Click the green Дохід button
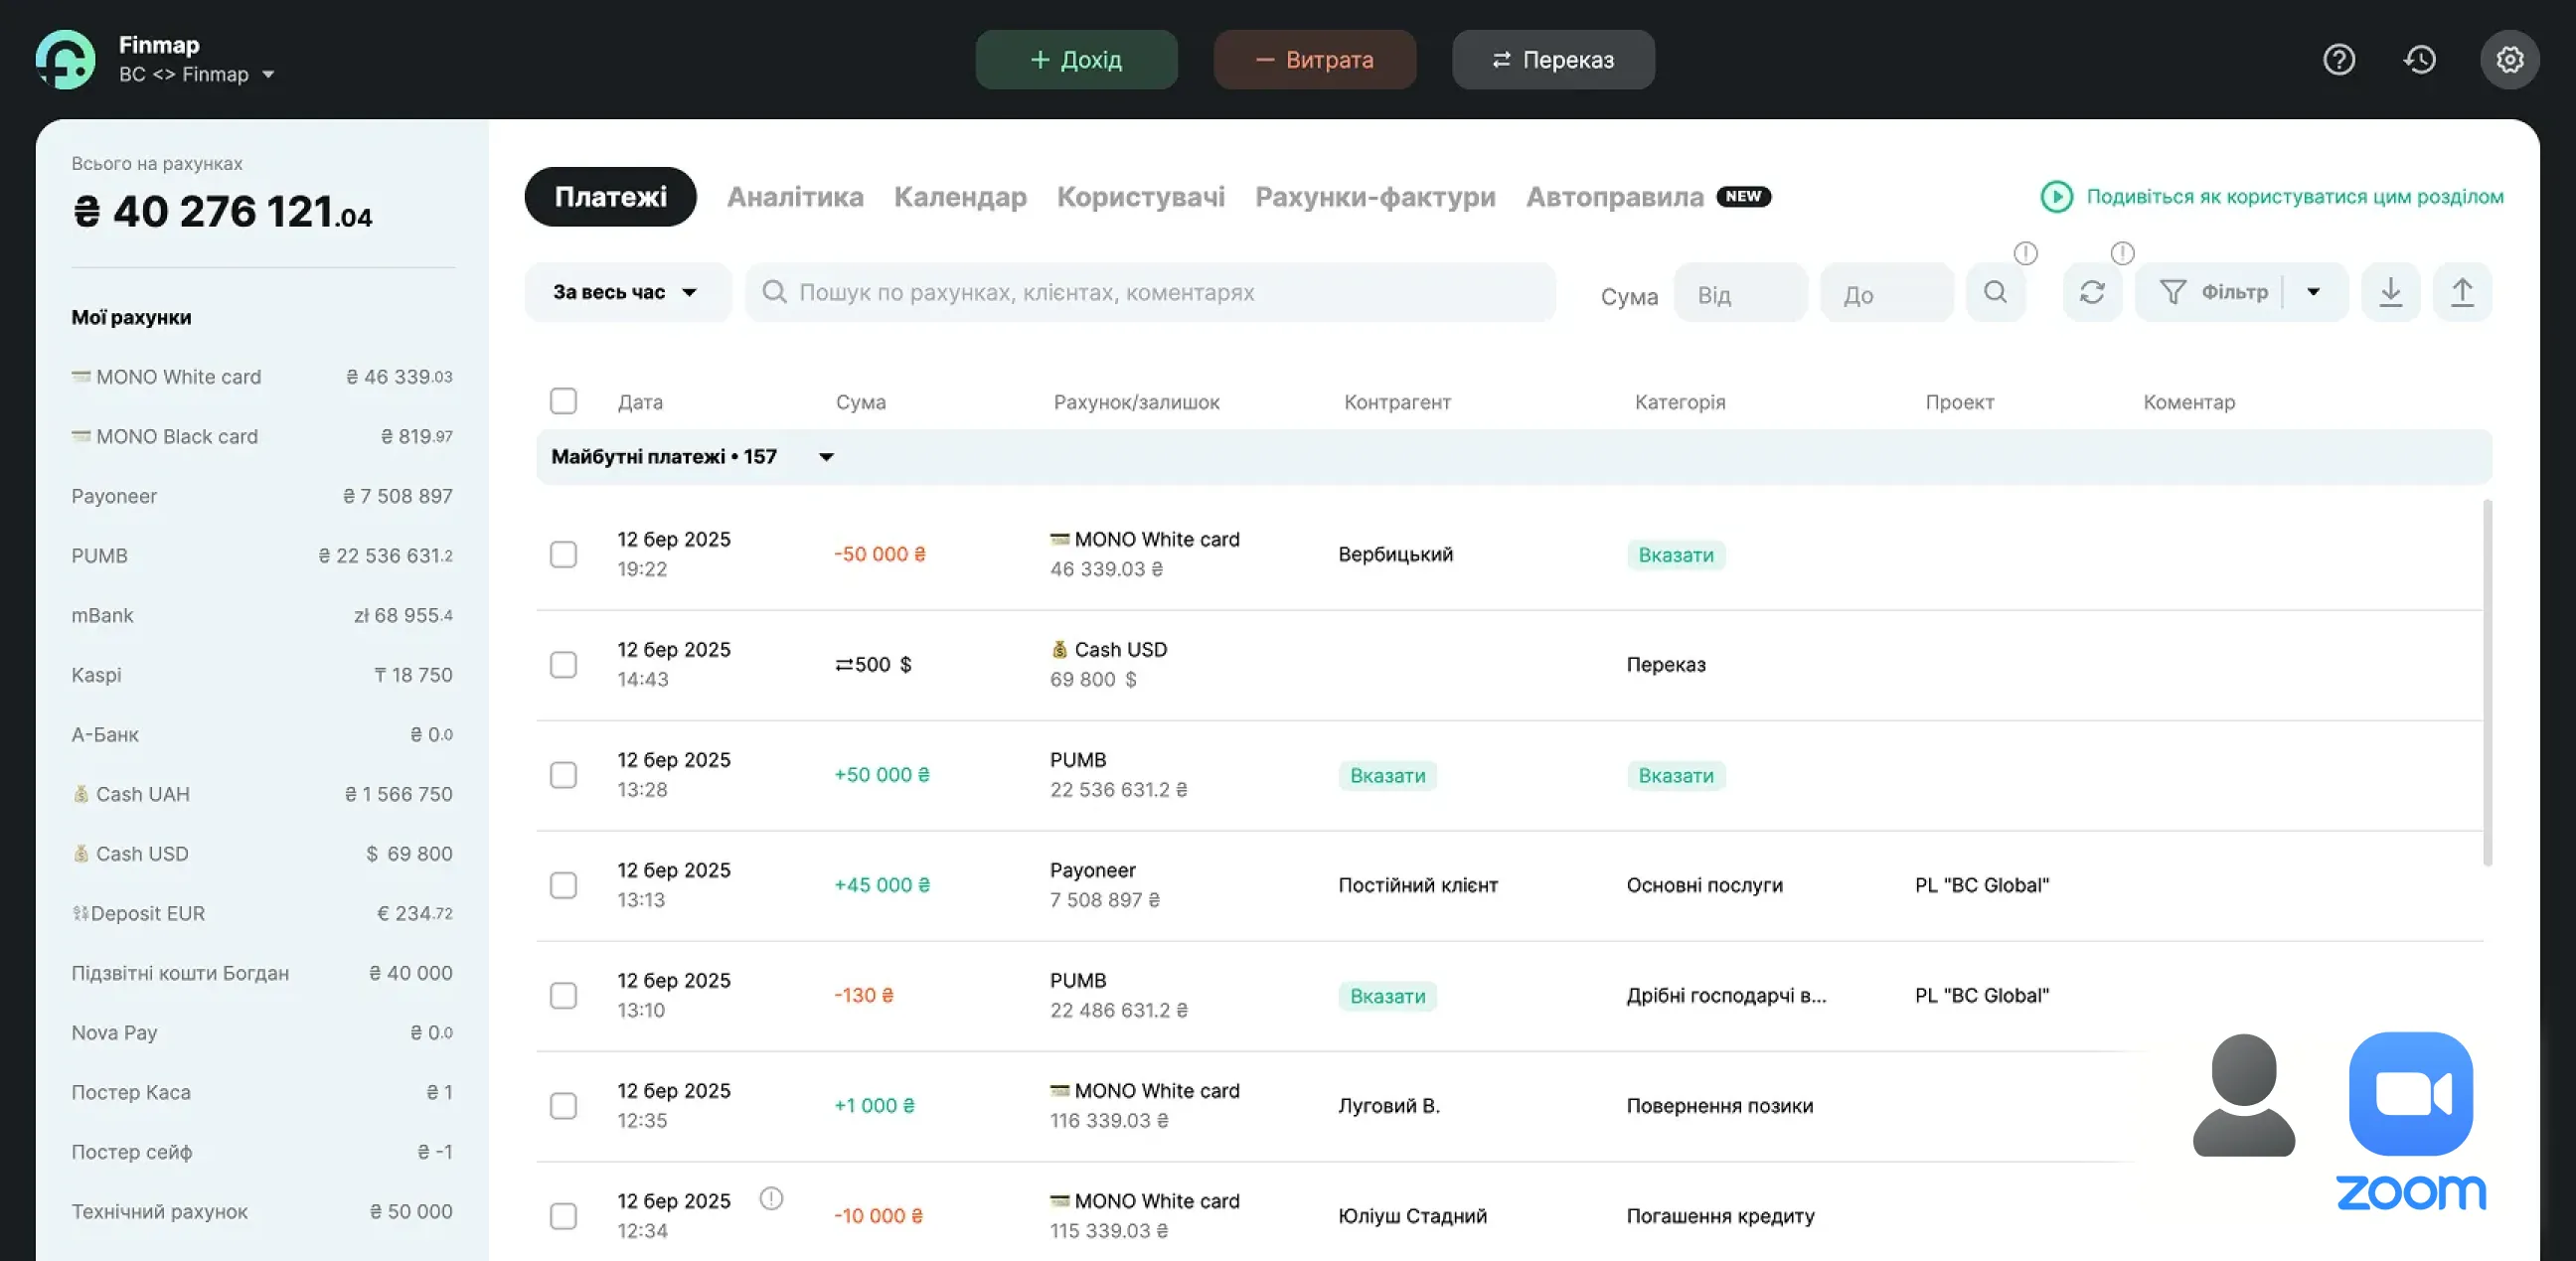 tap(1076, 60)
